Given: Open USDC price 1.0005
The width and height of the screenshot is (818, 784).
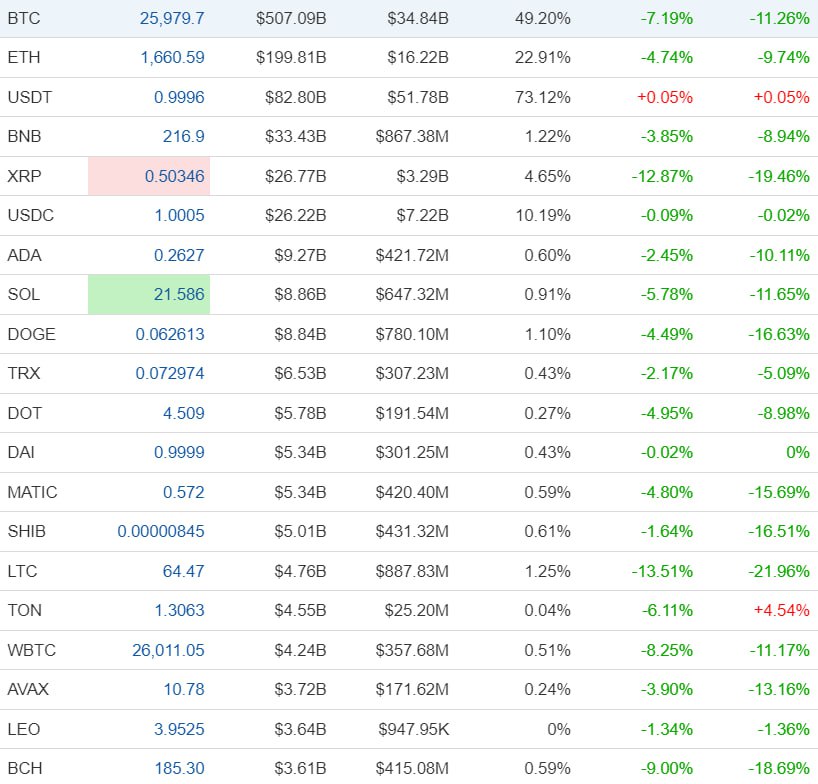Looking at the screenshot, I should click(x=179, y=215).
